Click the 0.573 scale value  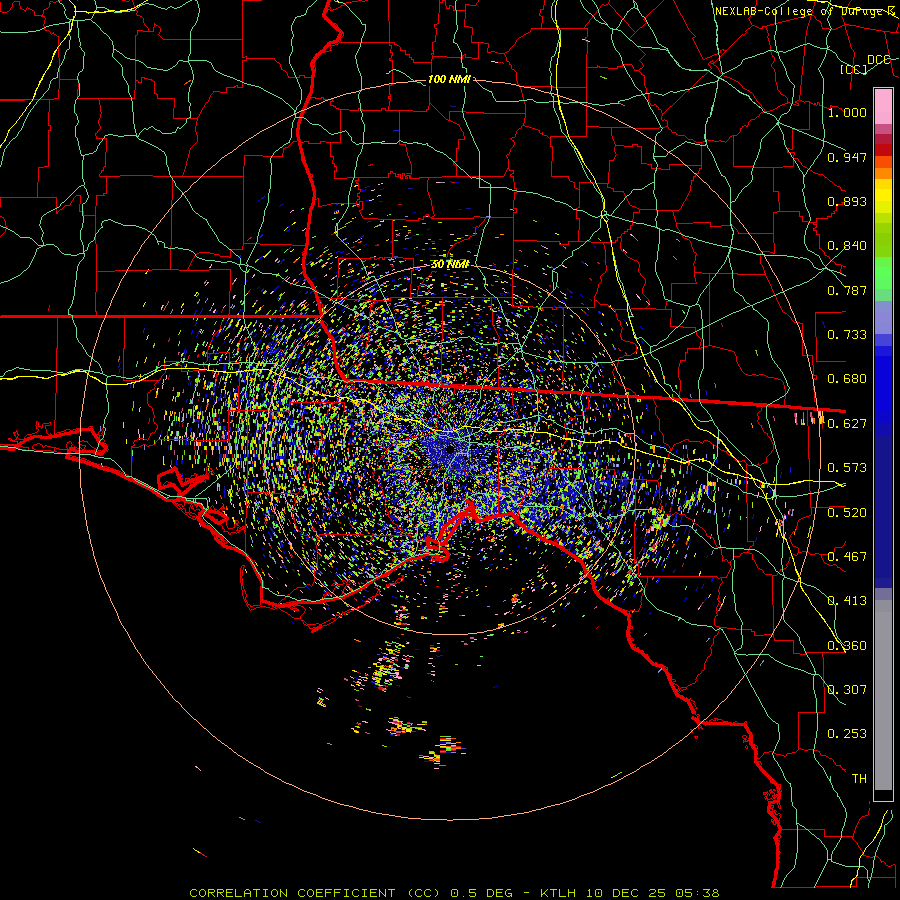(x=847, y=467)
